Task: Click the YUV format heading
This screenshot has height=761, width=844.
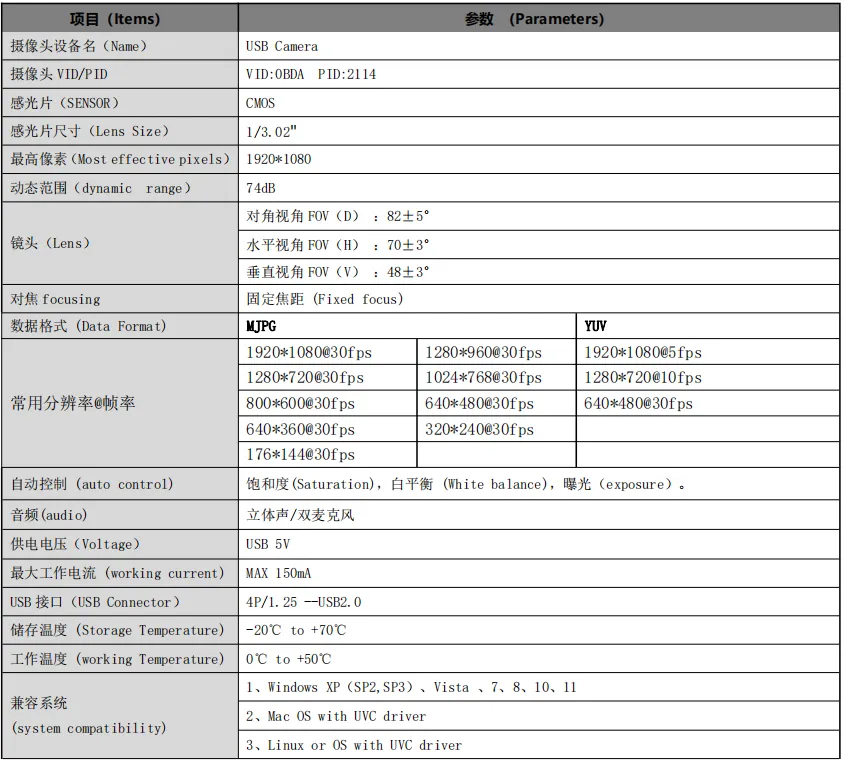Action: pos(595,326)
